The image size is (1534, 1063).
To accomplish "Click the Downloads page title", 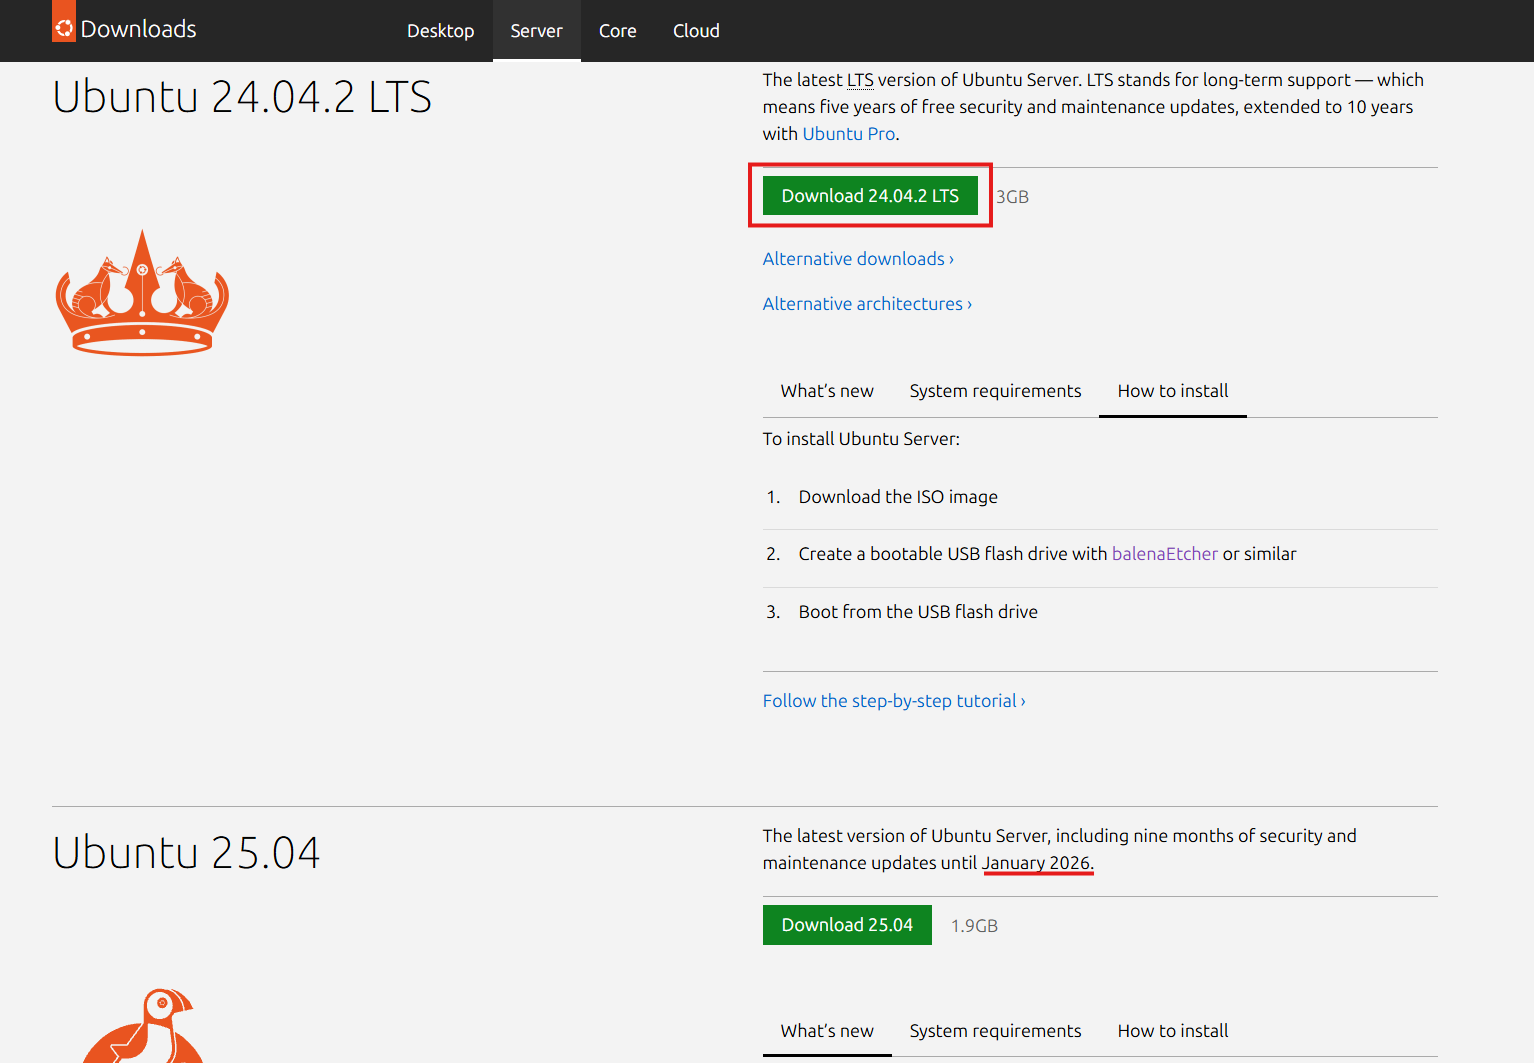I will [140, 28].
